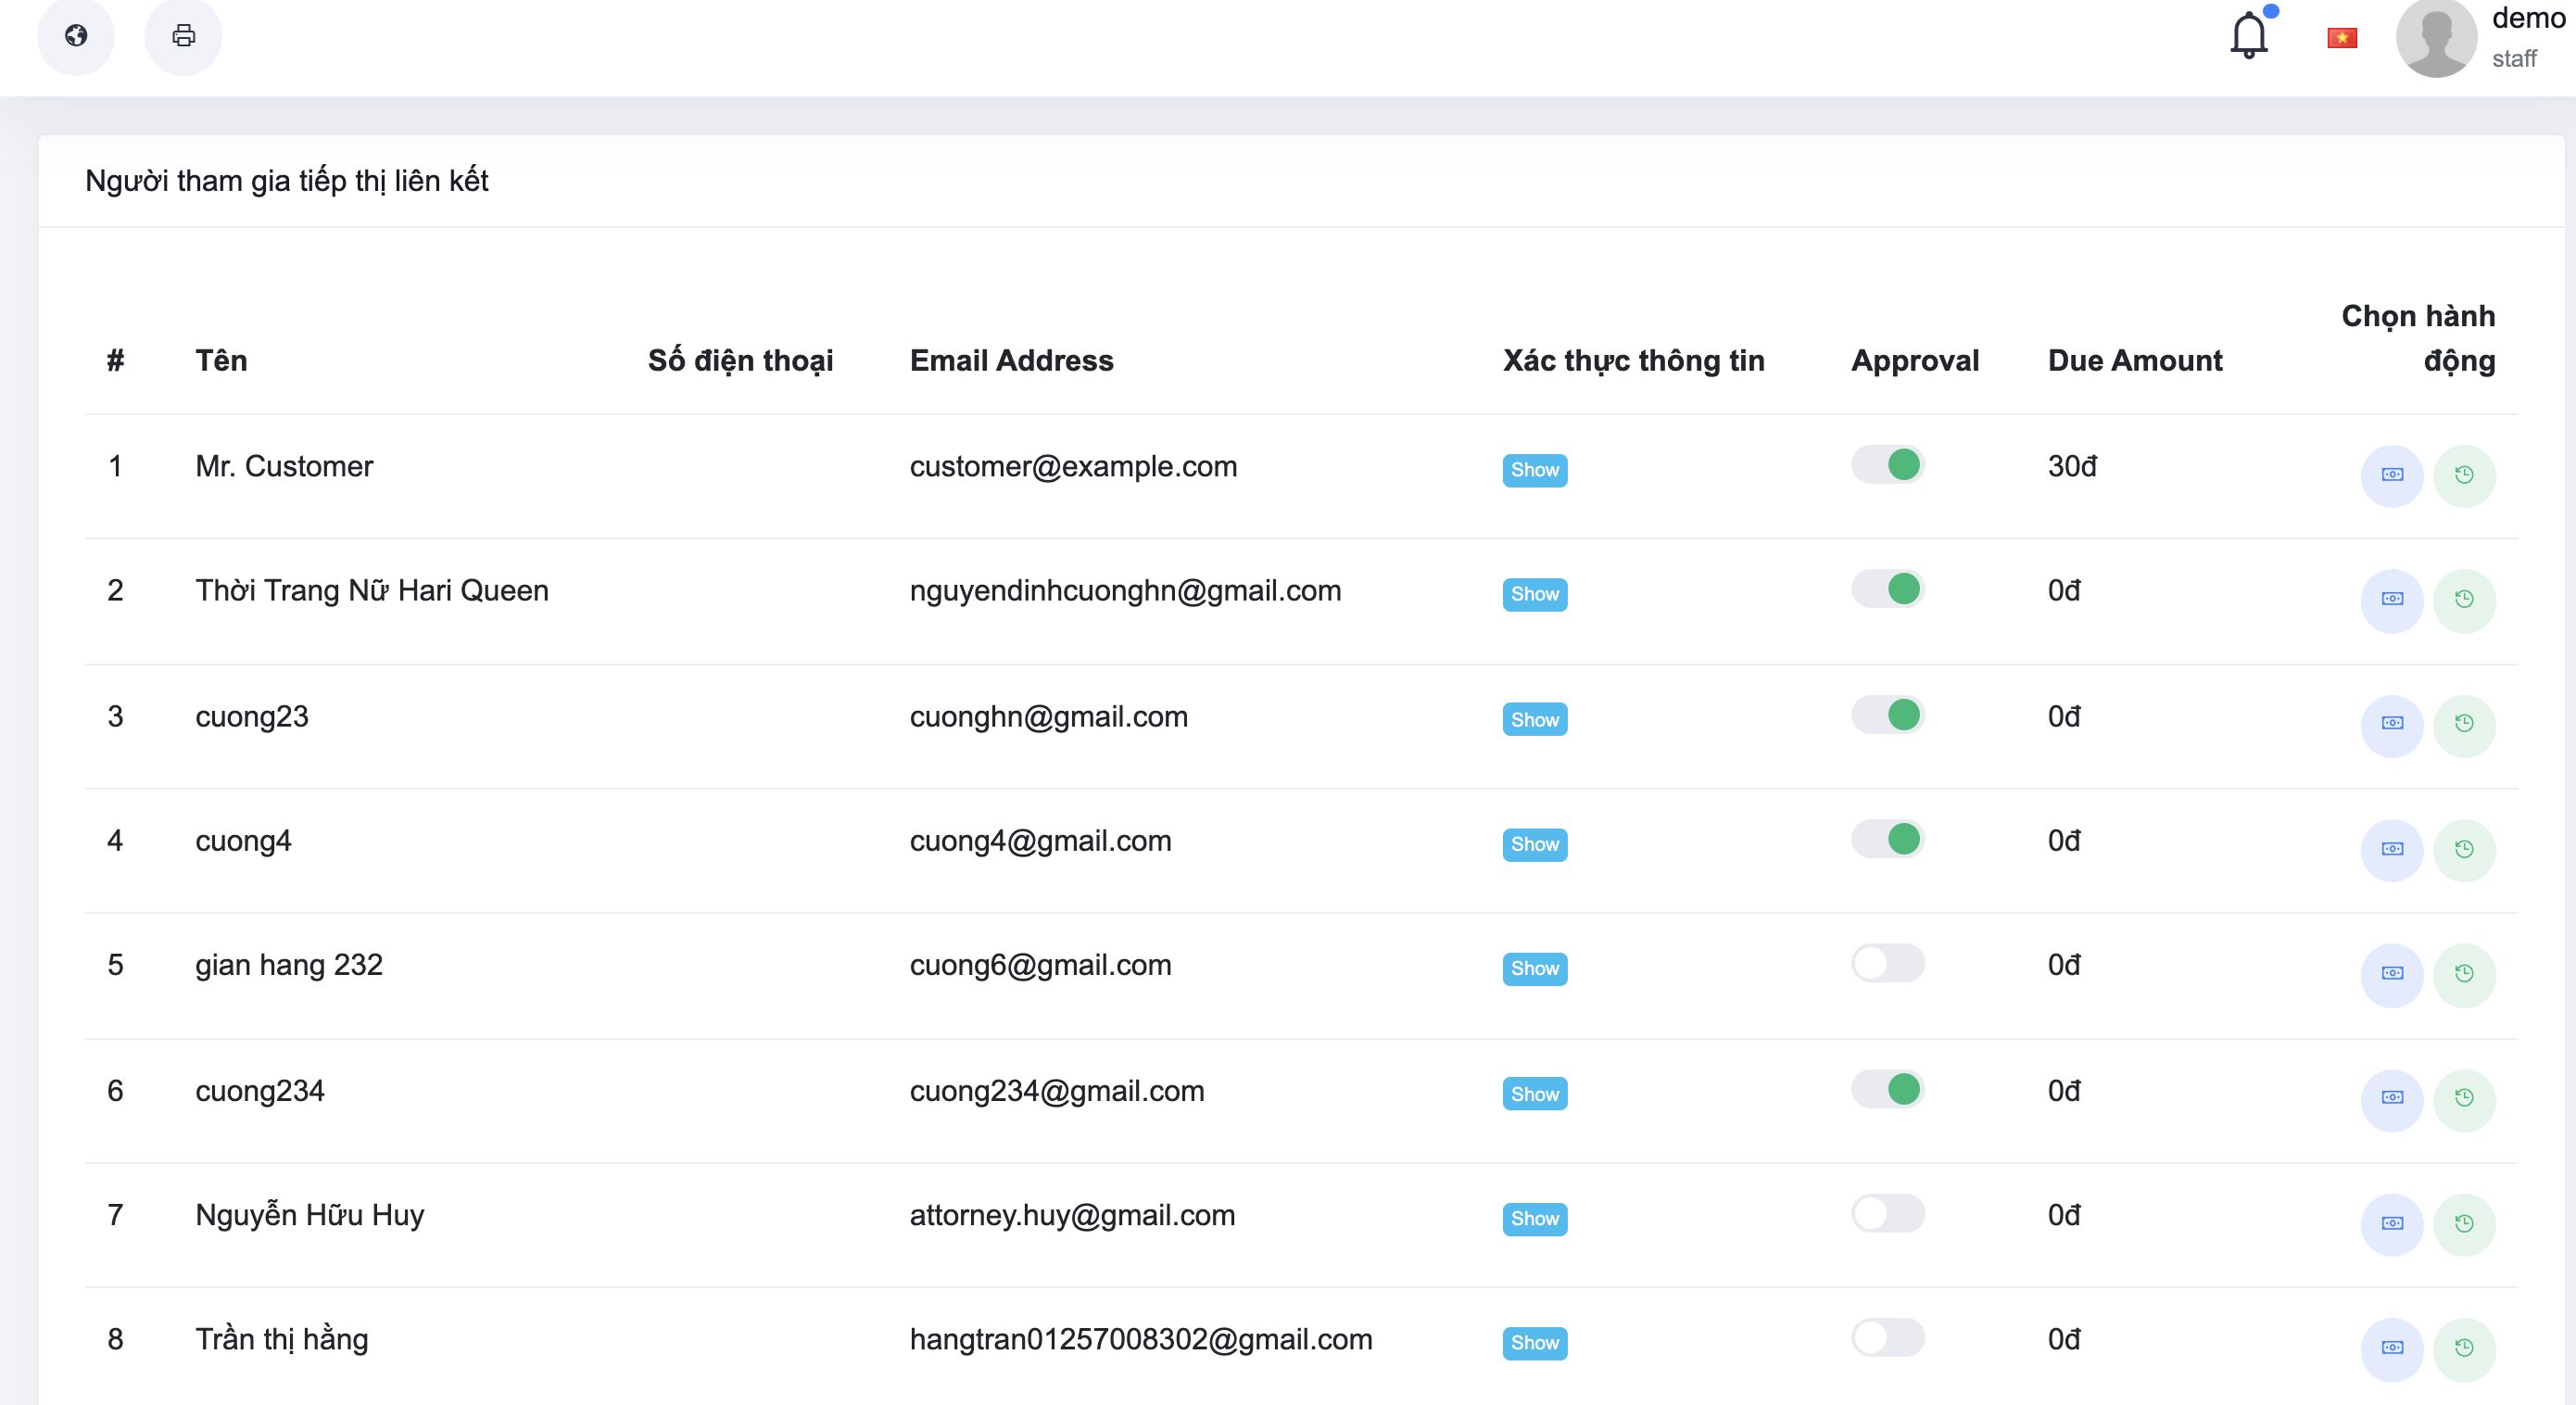Open payment history for Nguyễn Hữu Huy
This screenshot has width=2576, height=1405.
tap(2464, 1224)
